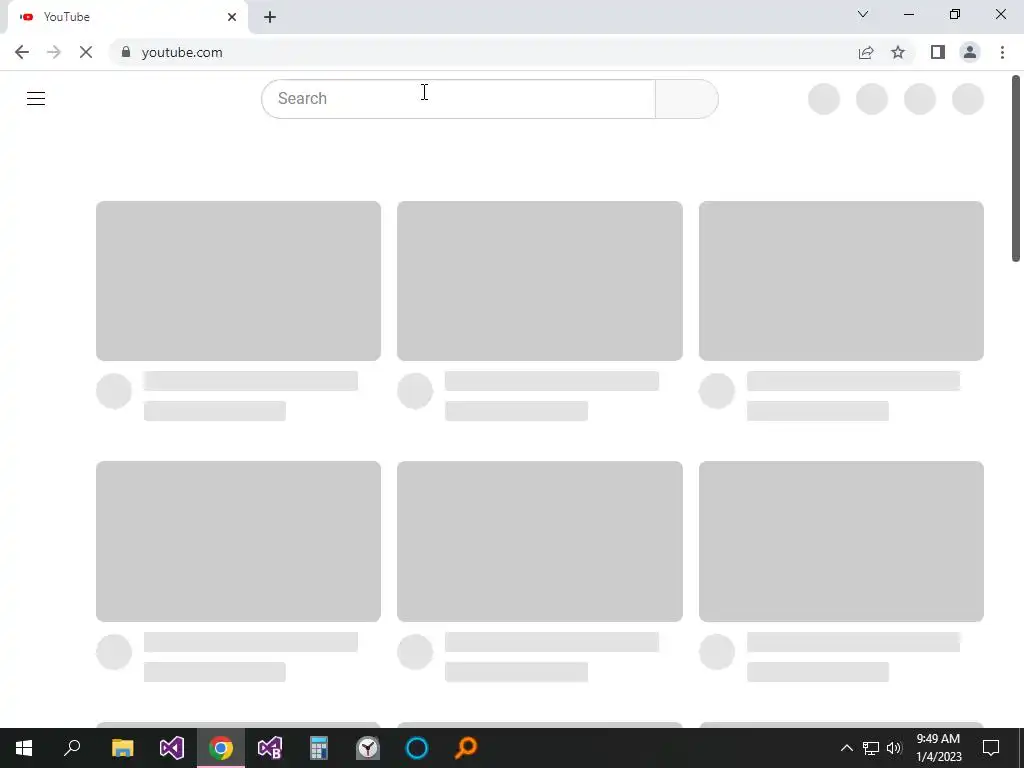
Task: View site information via the padlock icon
Action: tap(126, 52)
